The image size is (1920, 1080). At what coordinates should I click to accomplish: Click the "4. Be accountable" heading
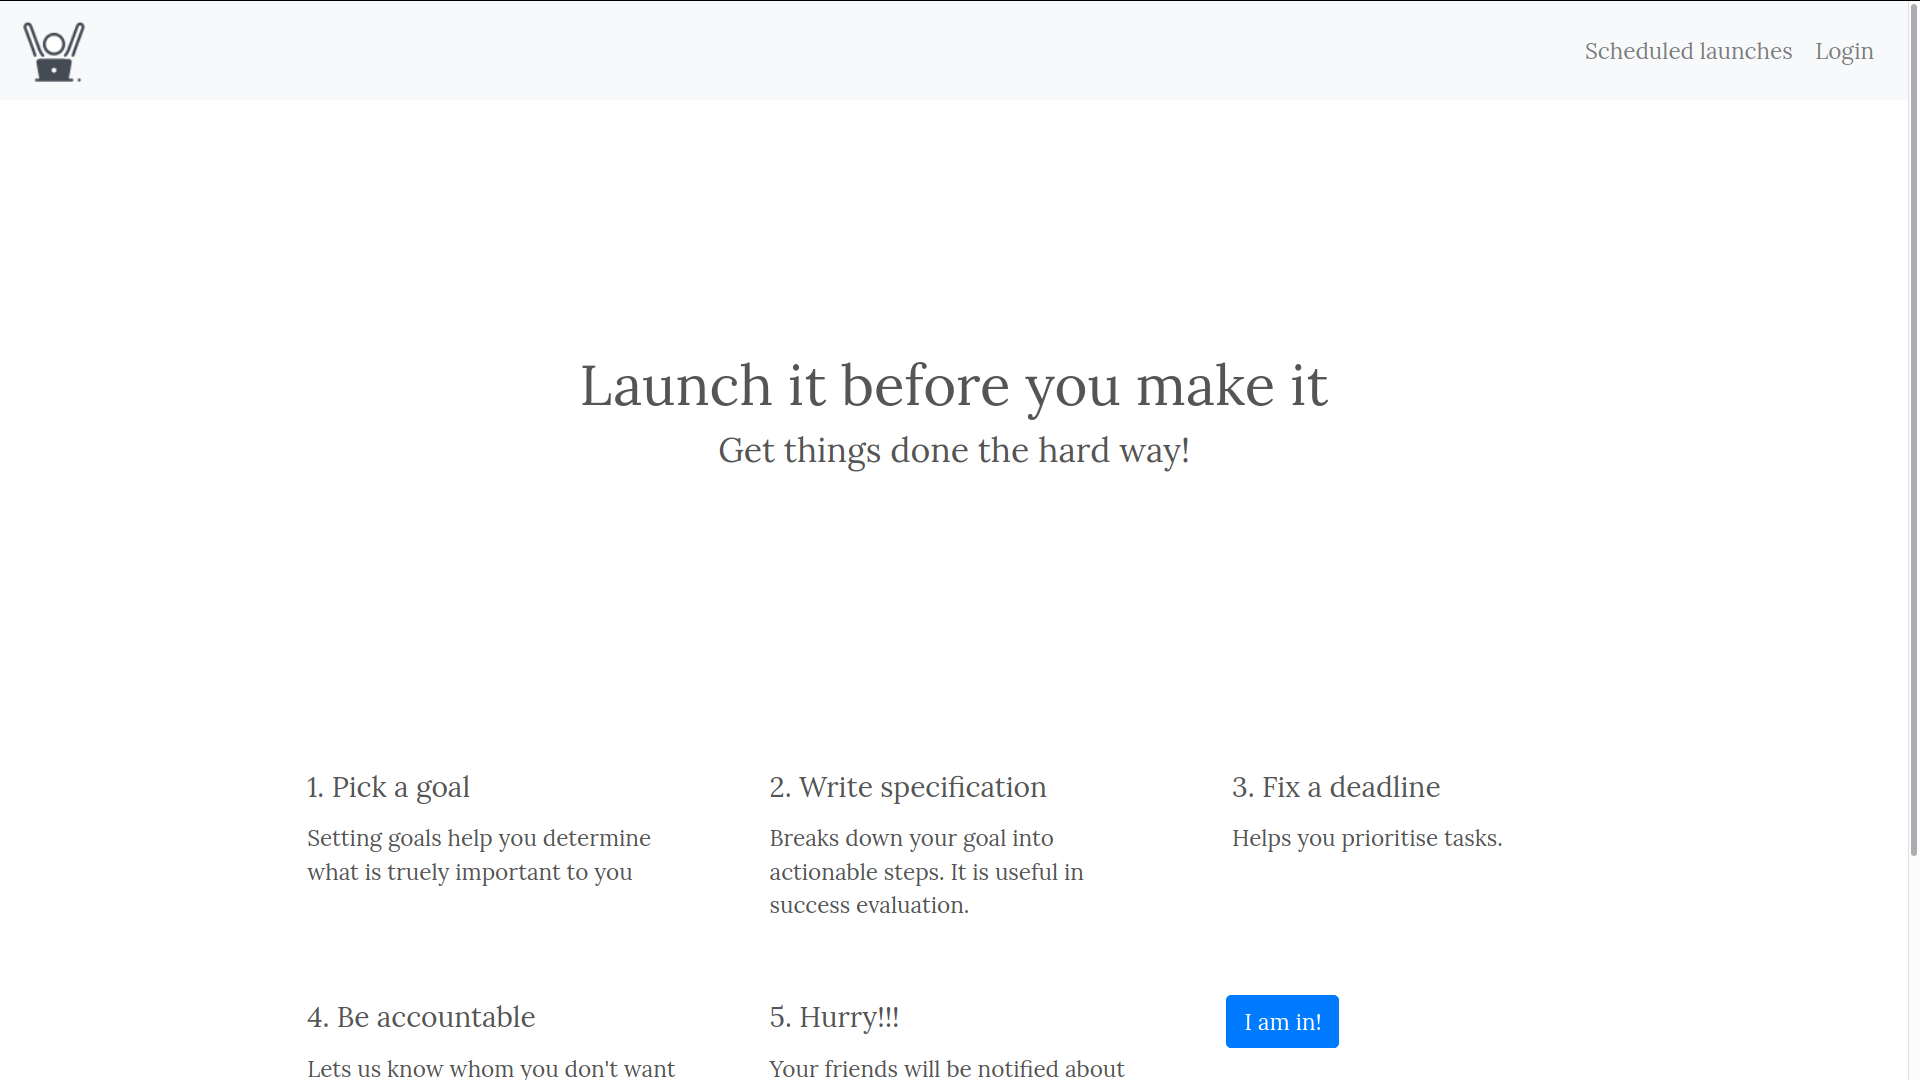421,1017
